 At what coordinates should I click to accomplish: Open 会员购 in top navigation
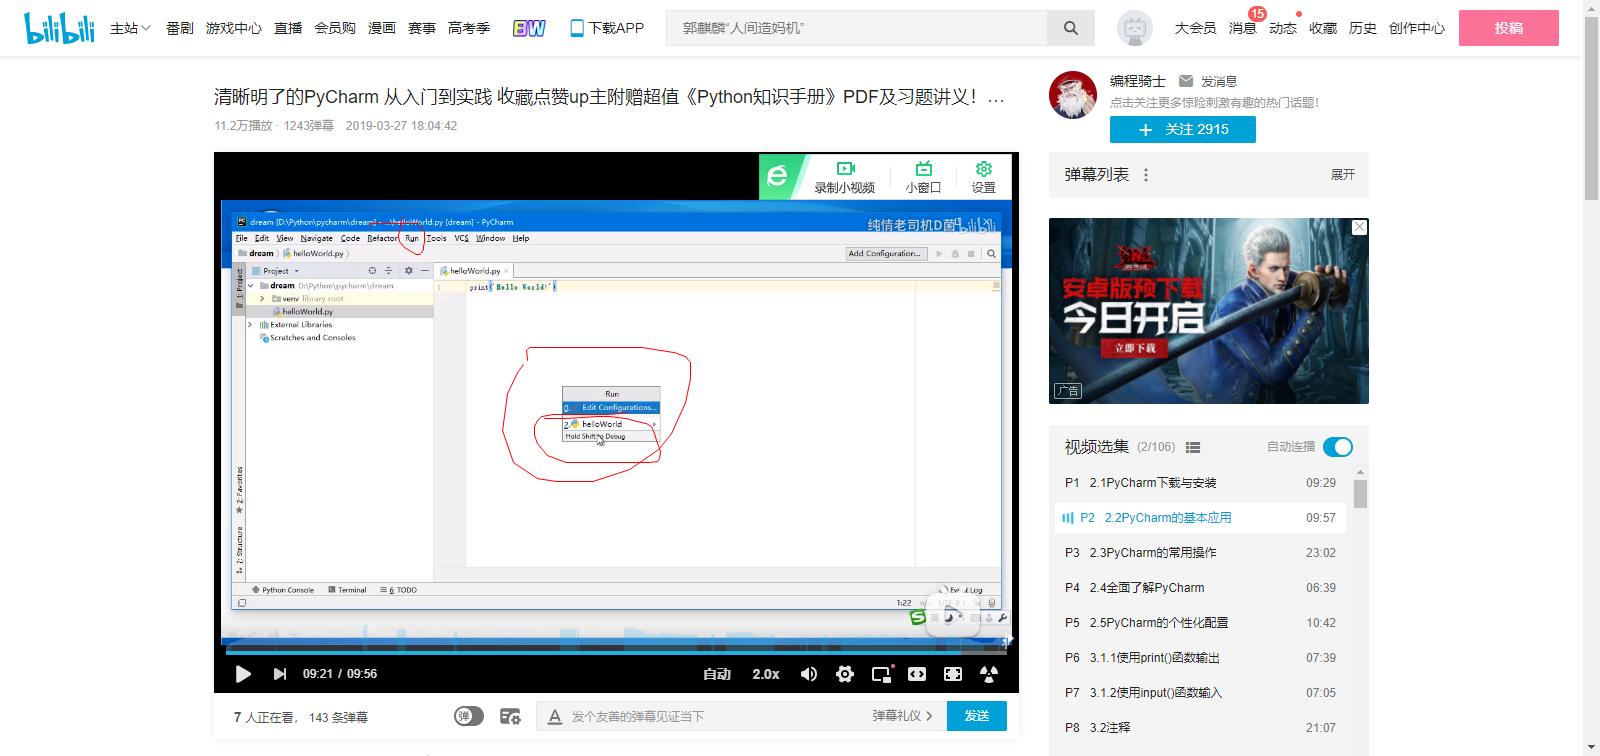point(335,28)
